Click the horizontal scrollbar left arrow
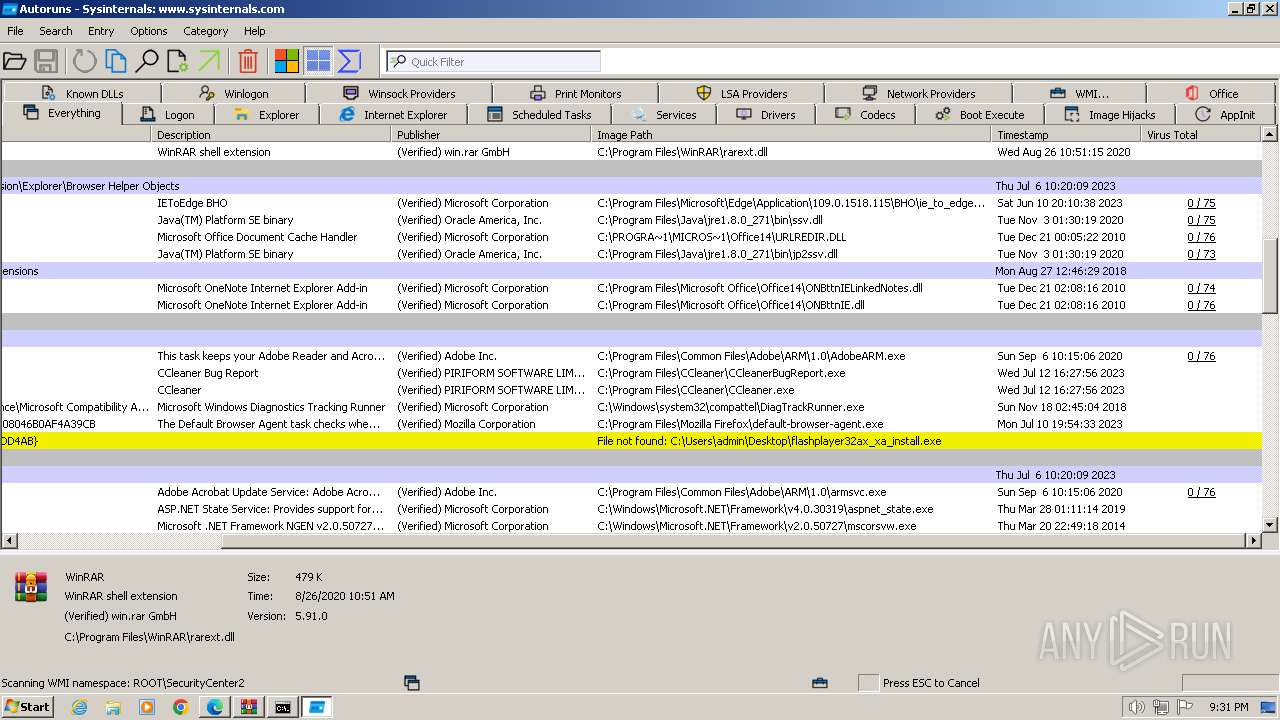Screen dimensions: 1280x720 (x=8, y=541)
